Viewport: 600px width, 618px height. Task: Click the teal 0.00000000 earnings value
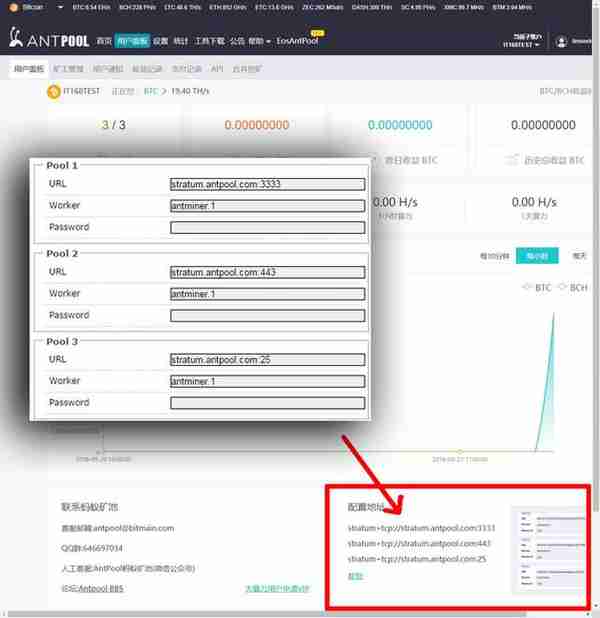coord(400,125)
